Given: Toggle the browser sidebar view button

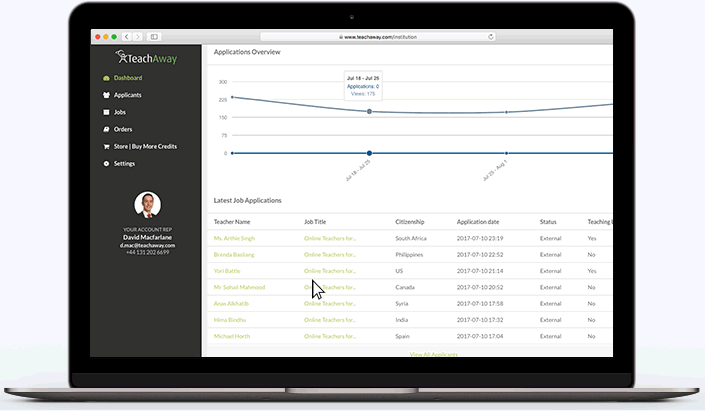Looking at the screenshot, I should tap(154, 37).
